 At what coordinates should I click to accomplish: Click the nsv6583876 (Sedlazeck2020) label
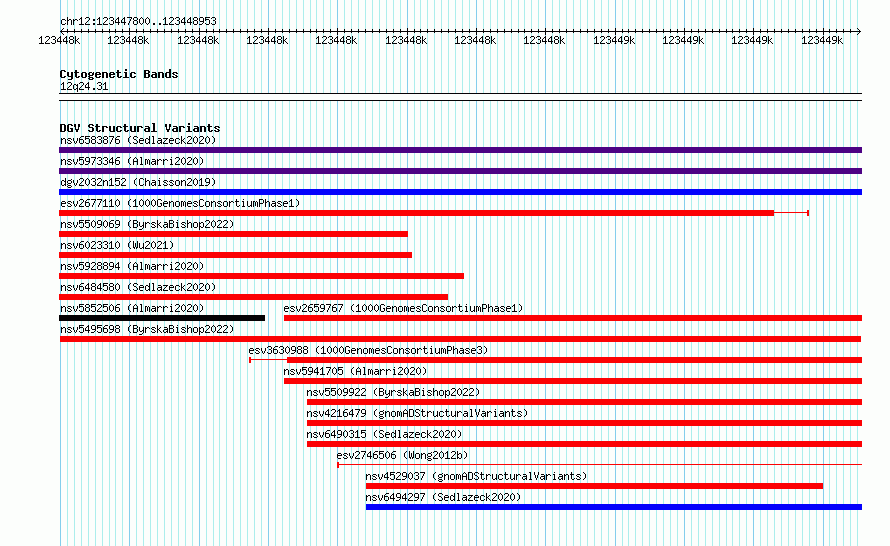click(138, 140)
